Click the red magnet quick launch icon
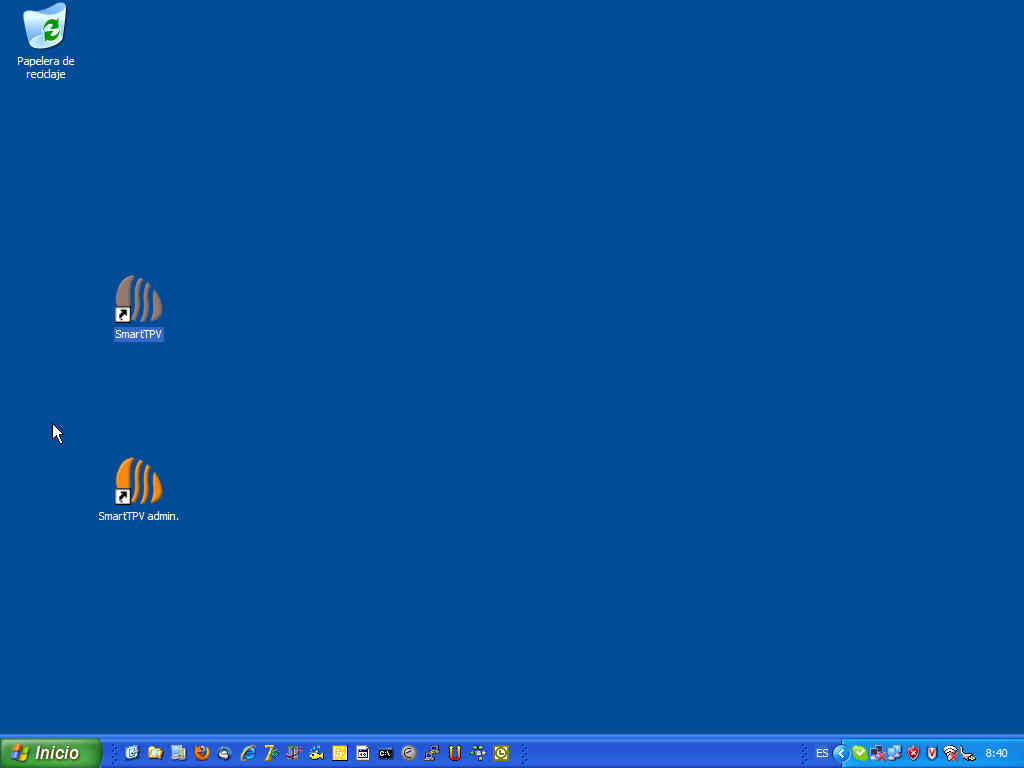1024x768 pixels. pos(455,753)
